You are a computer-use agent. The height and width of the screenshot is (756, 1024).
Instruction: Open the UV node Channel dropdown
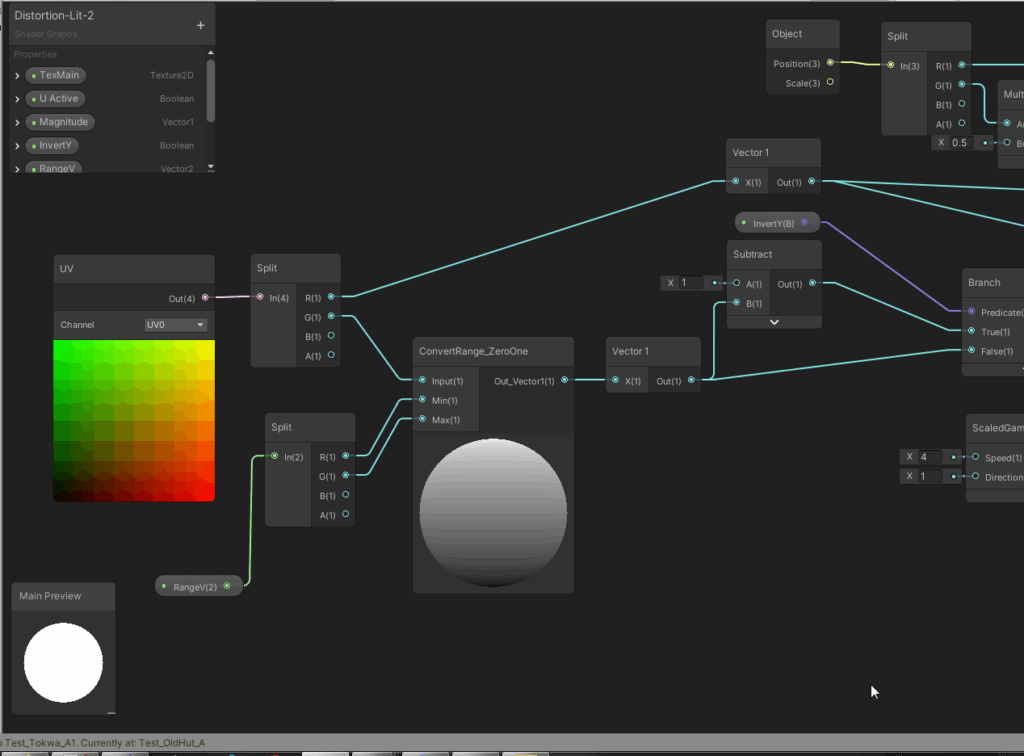pyautogui.click(x=176, y=325)
